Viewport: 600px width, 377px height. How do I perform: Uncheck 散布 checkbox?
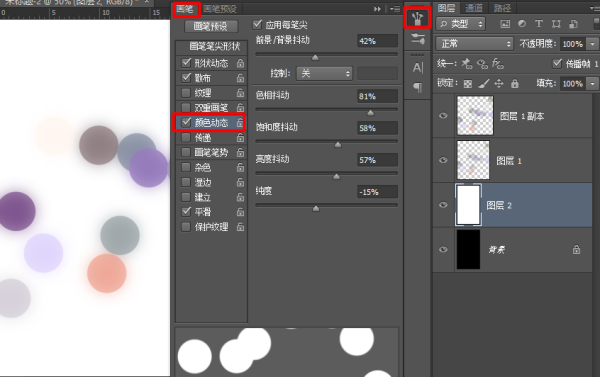186,78
